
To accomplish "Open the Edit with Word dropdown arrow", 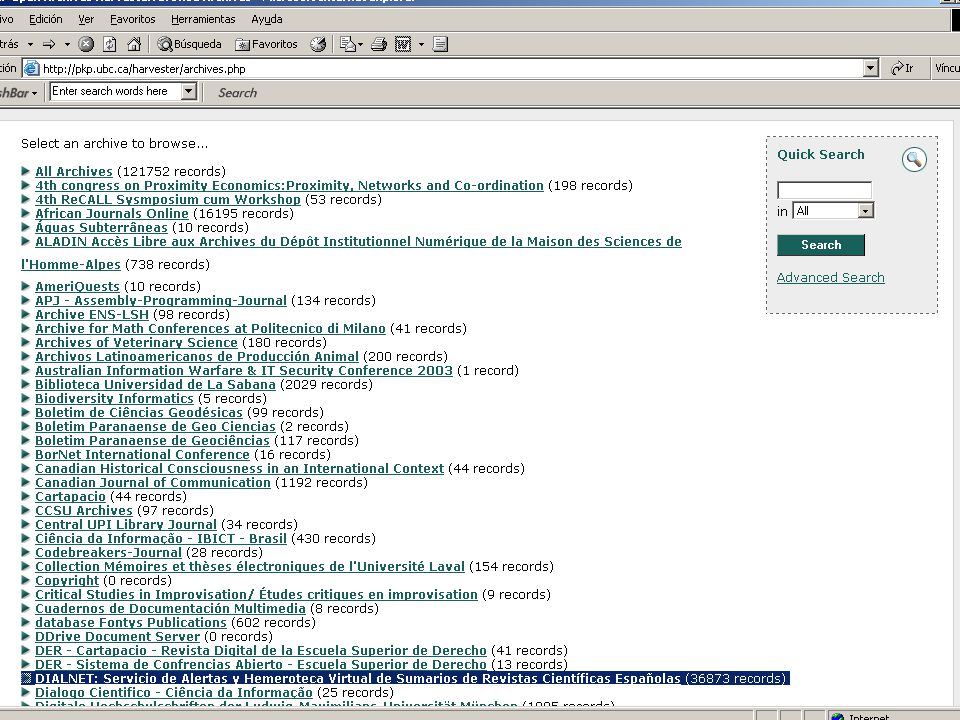I will pyautogui.click(x=421, y=44).
